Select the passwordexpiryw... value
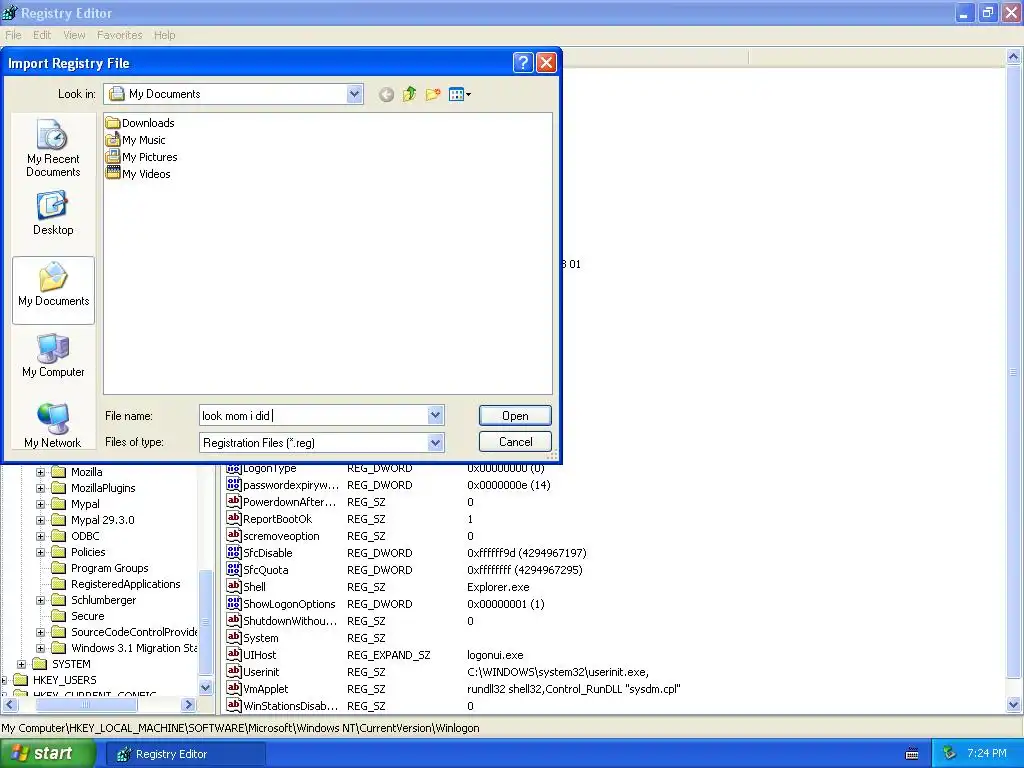Viewport: 1024px width, 768px height. [283, 485]
